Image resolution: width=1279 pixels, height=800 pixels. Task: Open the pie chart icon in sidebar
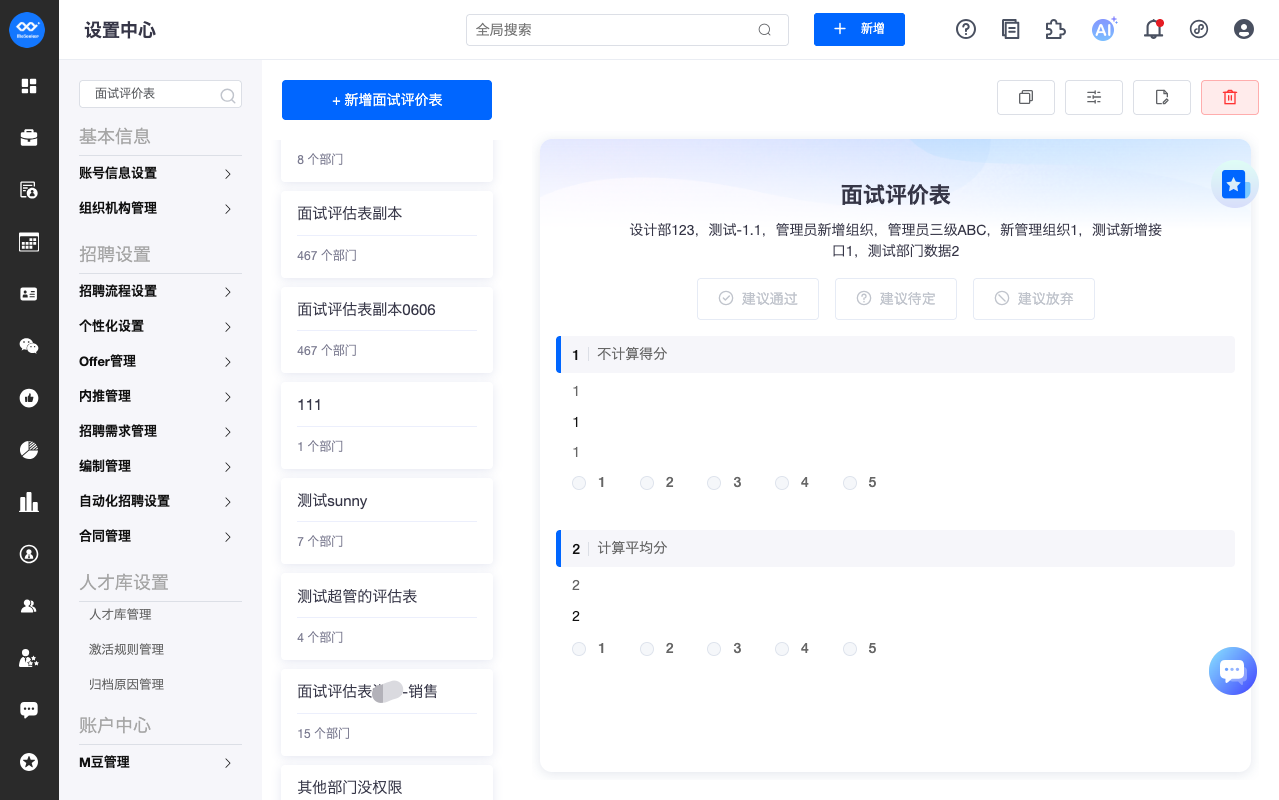(29, 450)
